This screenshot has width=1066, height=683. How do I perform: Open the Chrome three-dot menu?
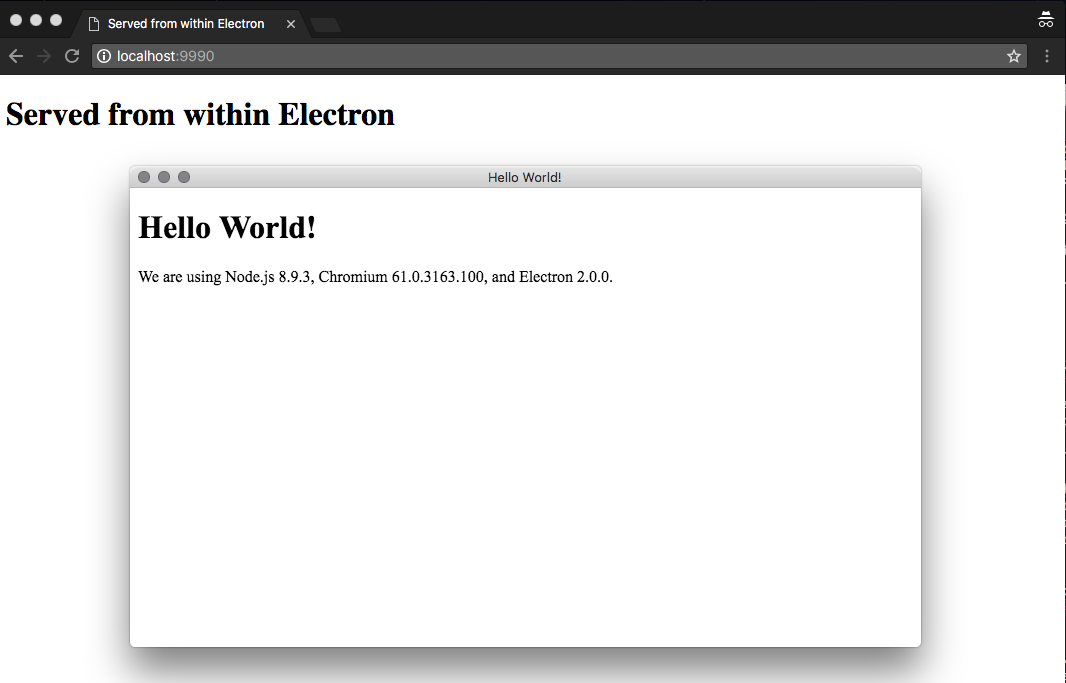[x=1047, y=56]
